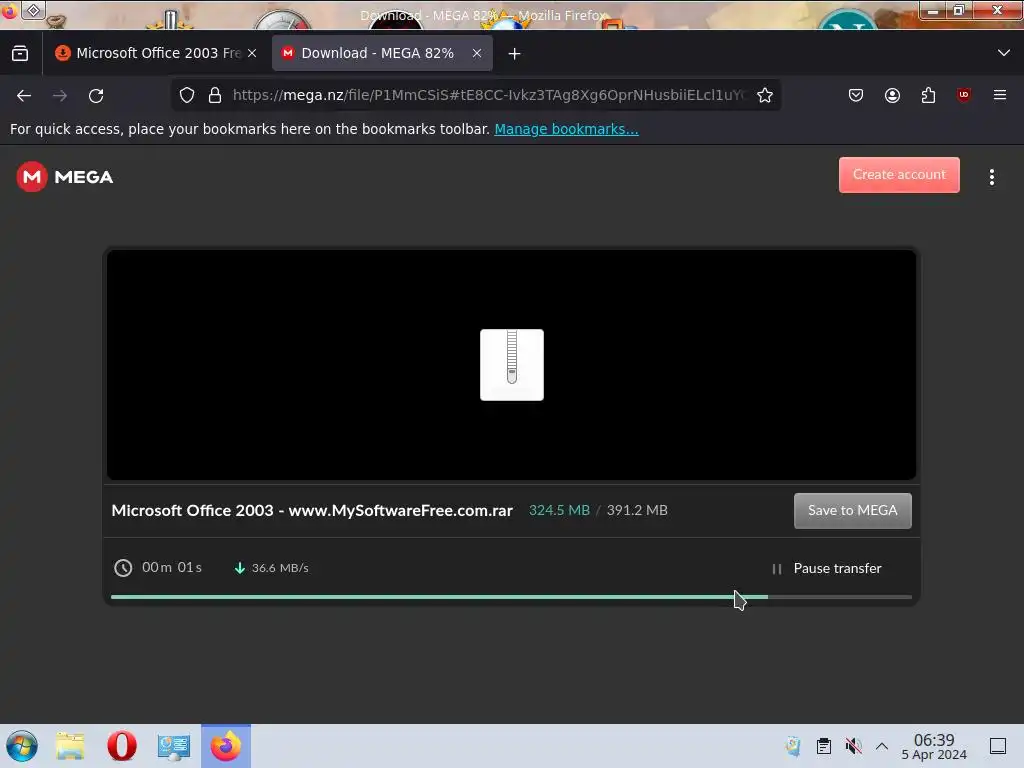Close the Download - MEGA tab

pos(477,54)
